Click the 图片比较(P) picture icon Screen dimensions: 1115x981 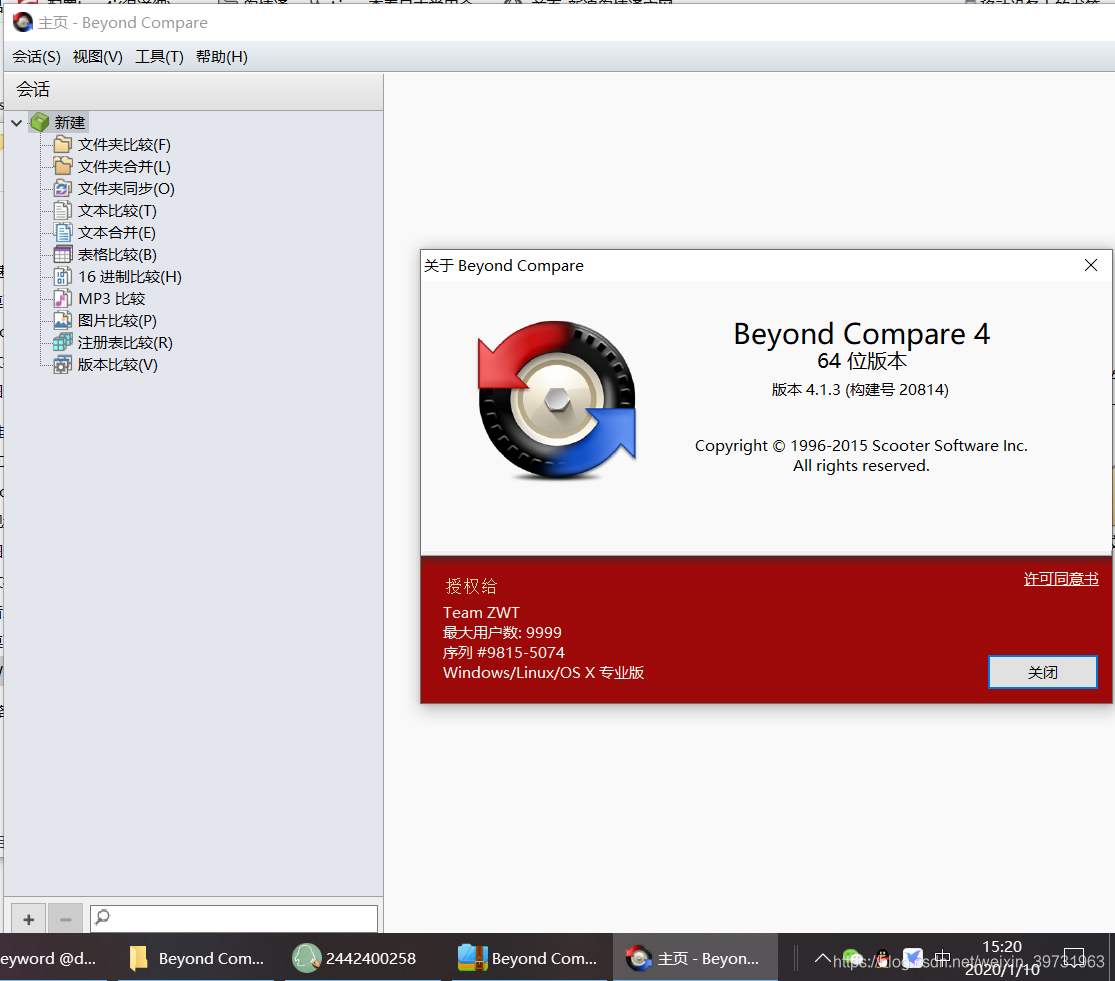point(63,321)
